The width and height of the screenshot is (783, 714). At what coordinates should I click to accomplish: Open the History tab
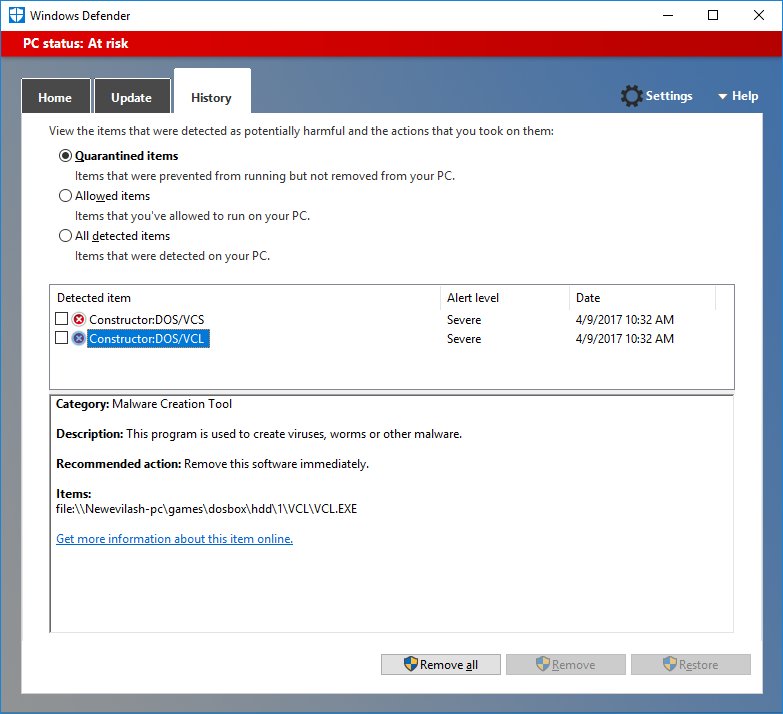click(212, 92)
